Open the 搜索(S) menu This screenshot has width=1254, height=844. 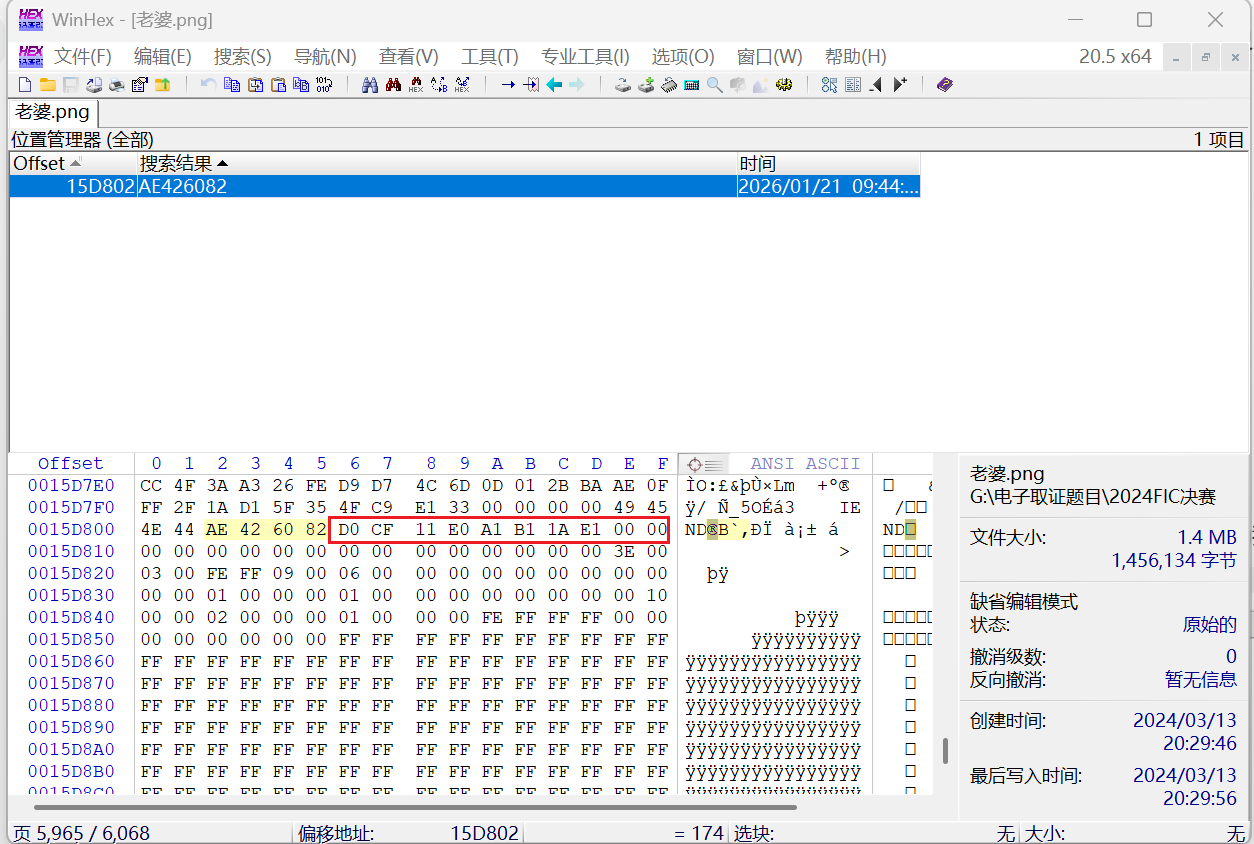[242, 56]
